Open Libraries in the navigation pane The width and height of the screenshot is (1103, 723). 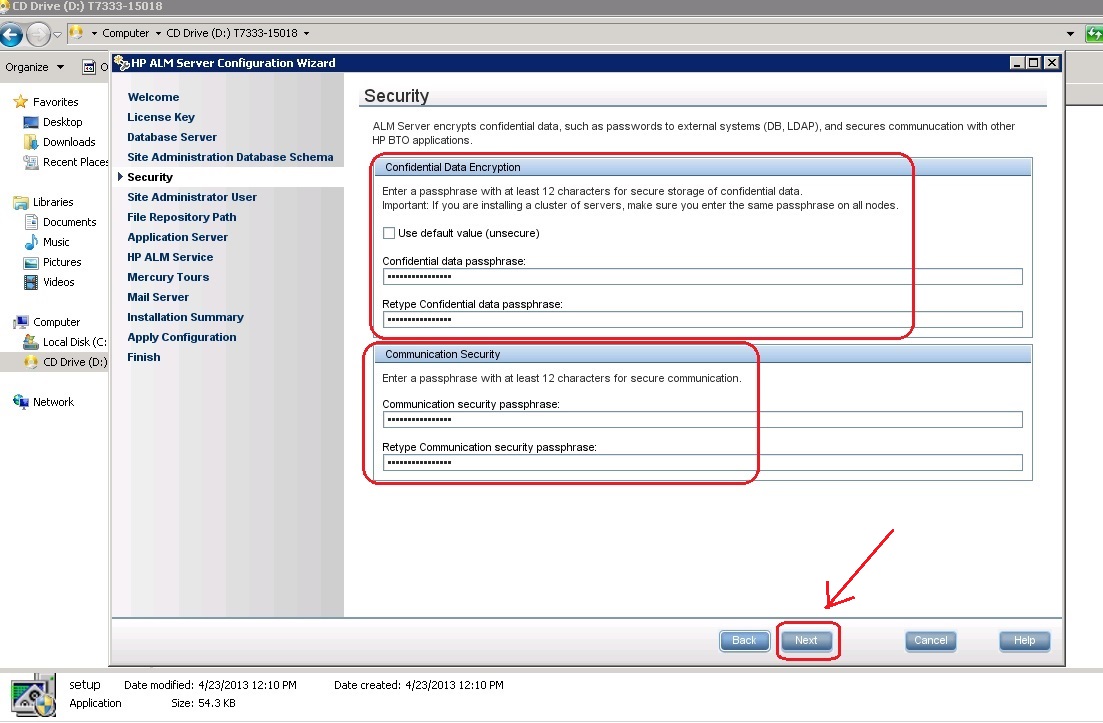53,202
